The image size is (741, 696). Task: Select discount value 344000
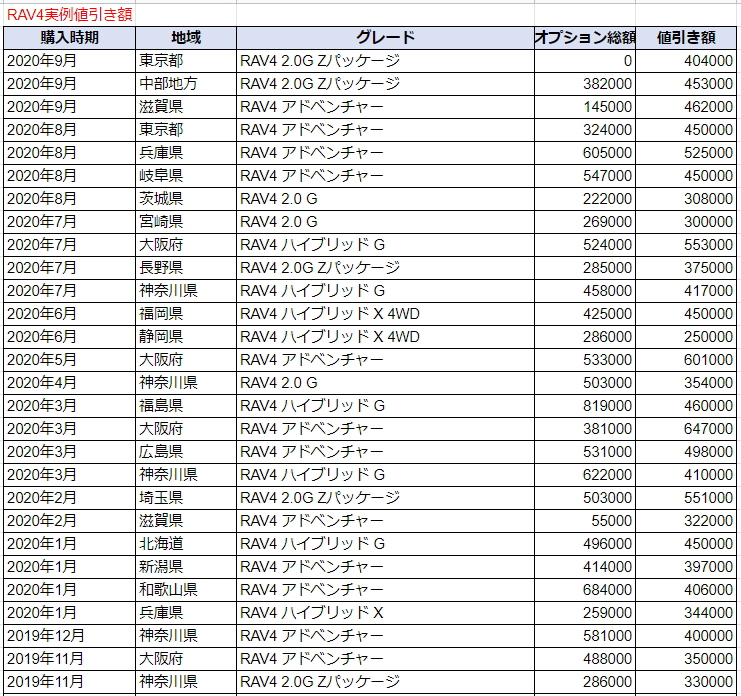pos(686,613)
